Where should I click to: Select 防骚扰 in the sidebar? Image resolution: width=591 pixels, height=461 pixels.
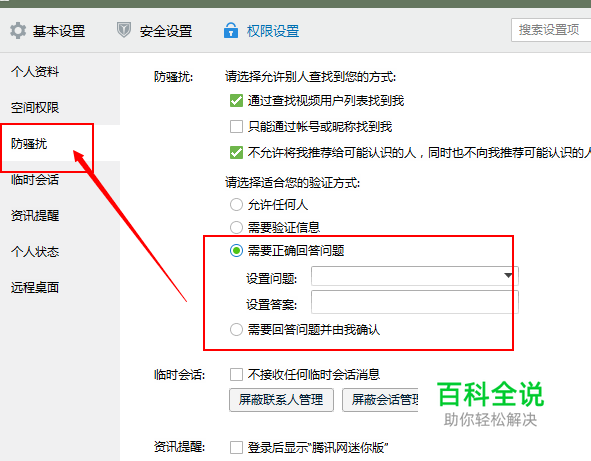(x=29, y=144)
